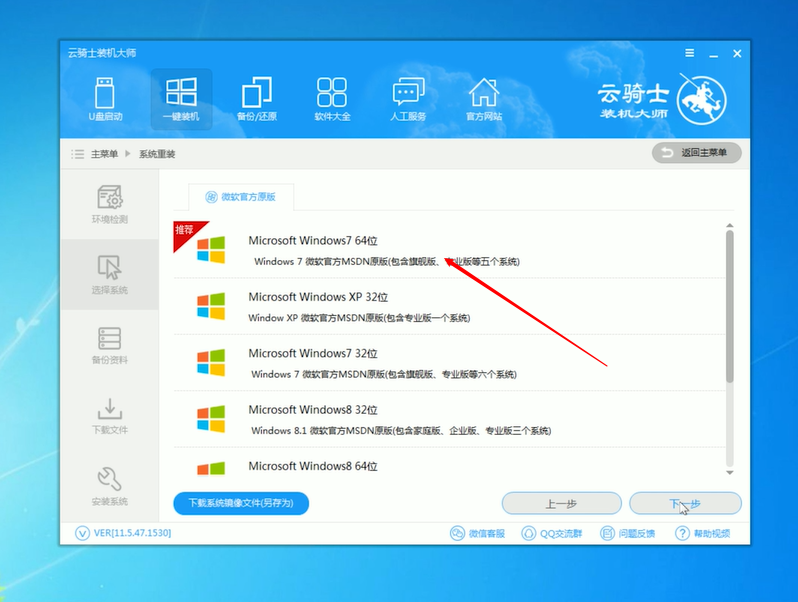Click the scrollbar down arrow of system list
798x602 pixels.
730,473
